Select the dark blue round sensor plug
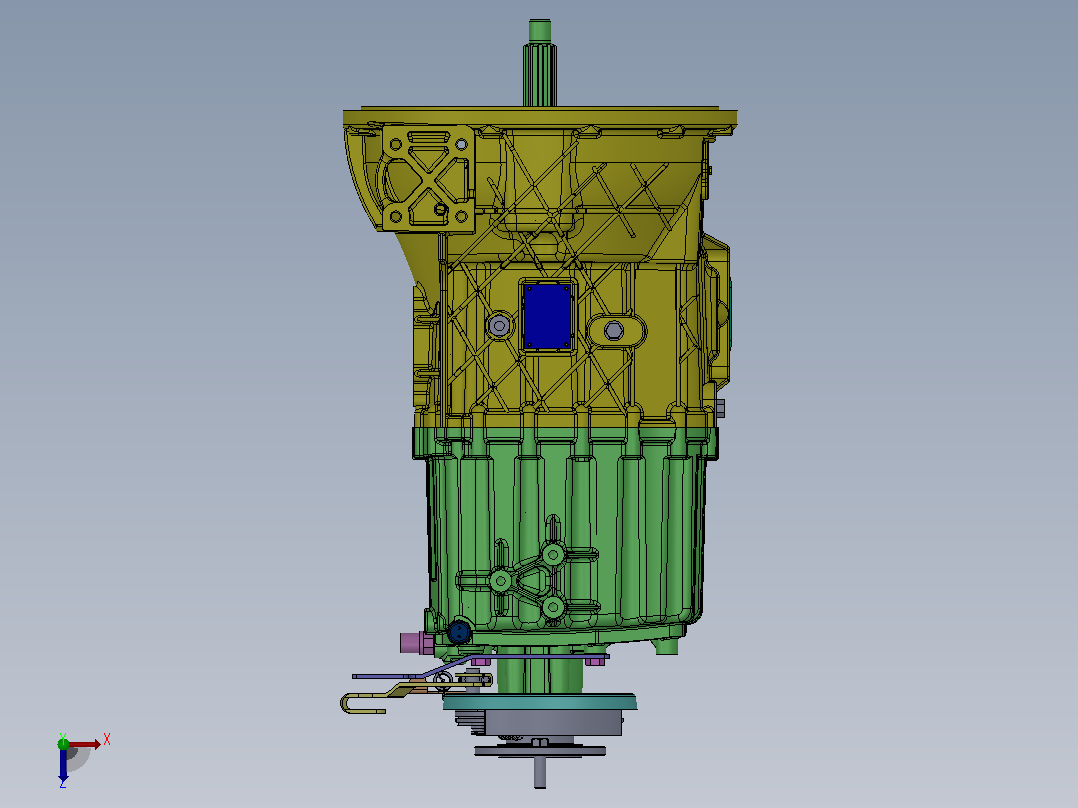 (459, 631)
